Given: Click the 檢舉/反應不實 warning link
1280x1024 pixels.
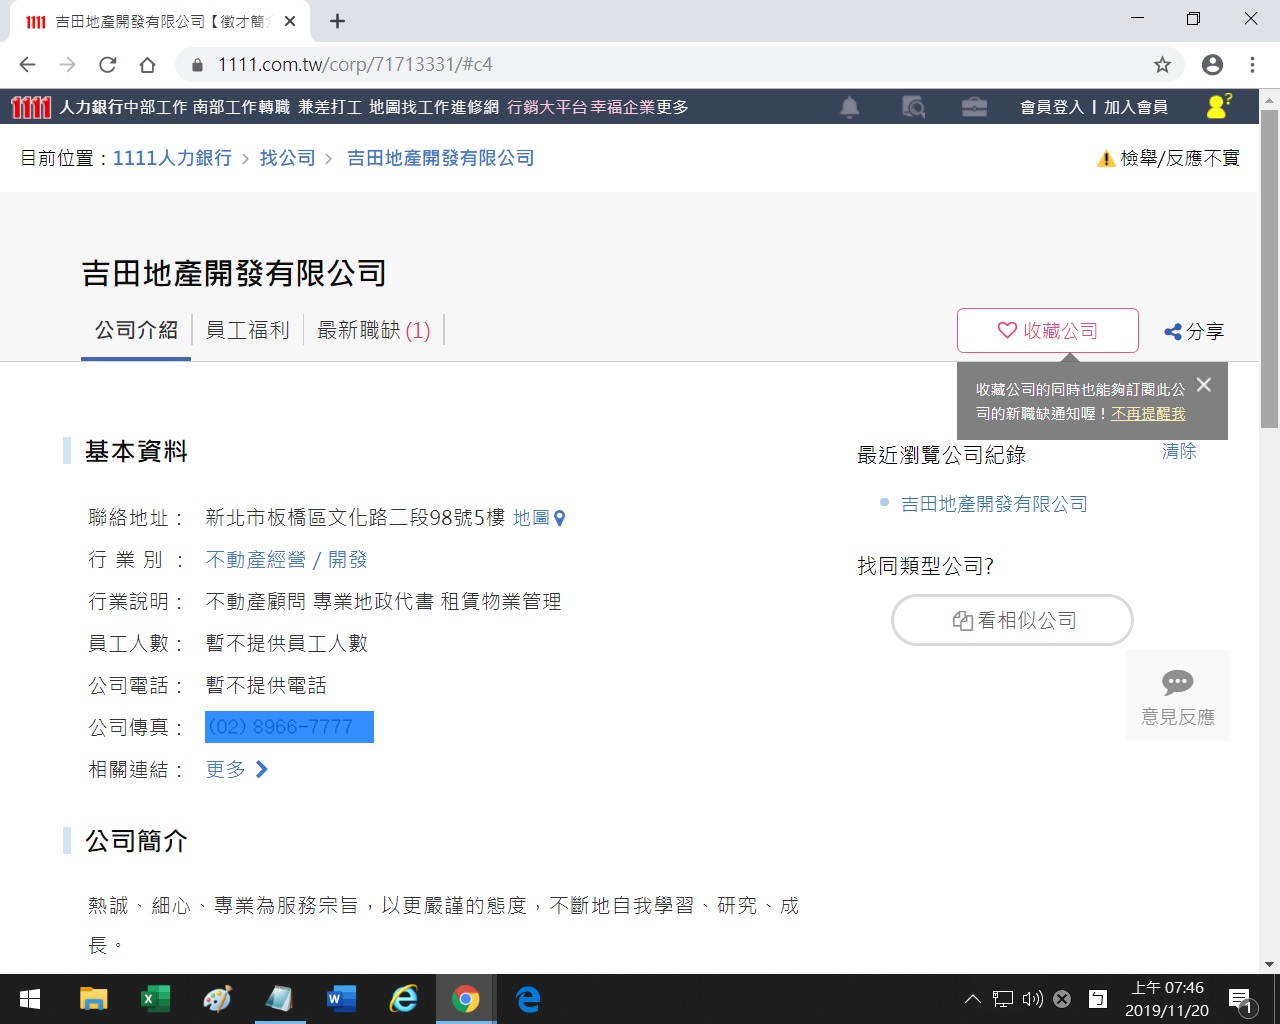Looking at the screenshot, I should pos(1168,159).
